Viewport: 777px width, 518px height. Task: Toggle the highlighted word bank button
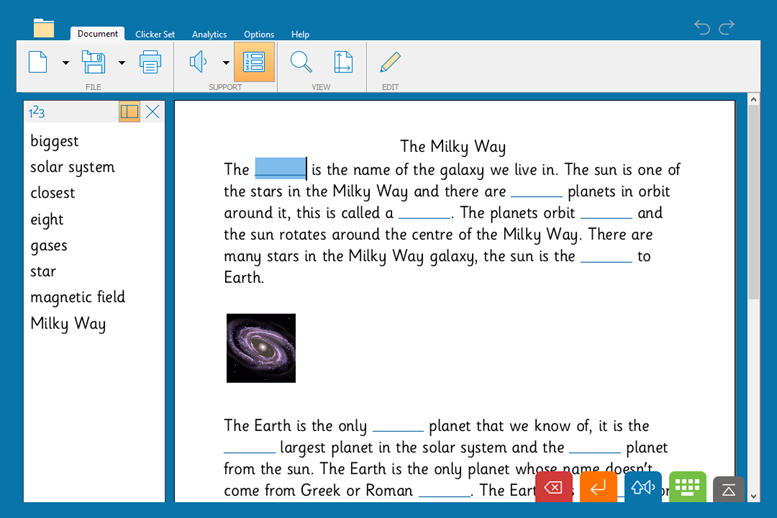point(254,62)
